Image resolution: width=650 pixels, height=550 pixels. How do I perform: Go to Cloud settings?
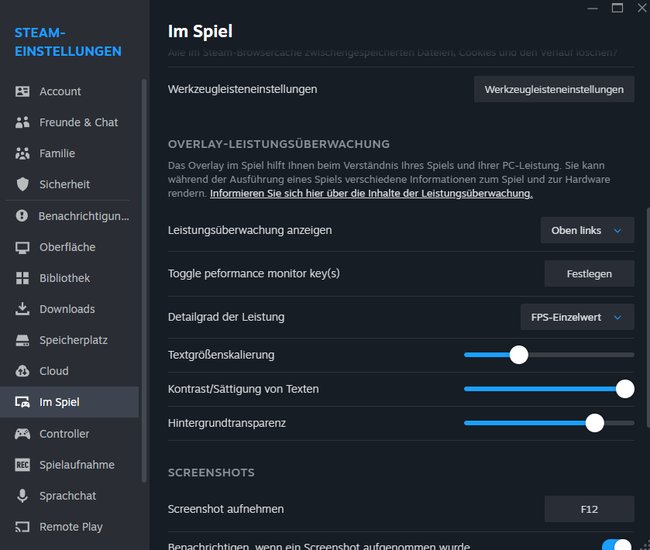click(x=70, y=371)
